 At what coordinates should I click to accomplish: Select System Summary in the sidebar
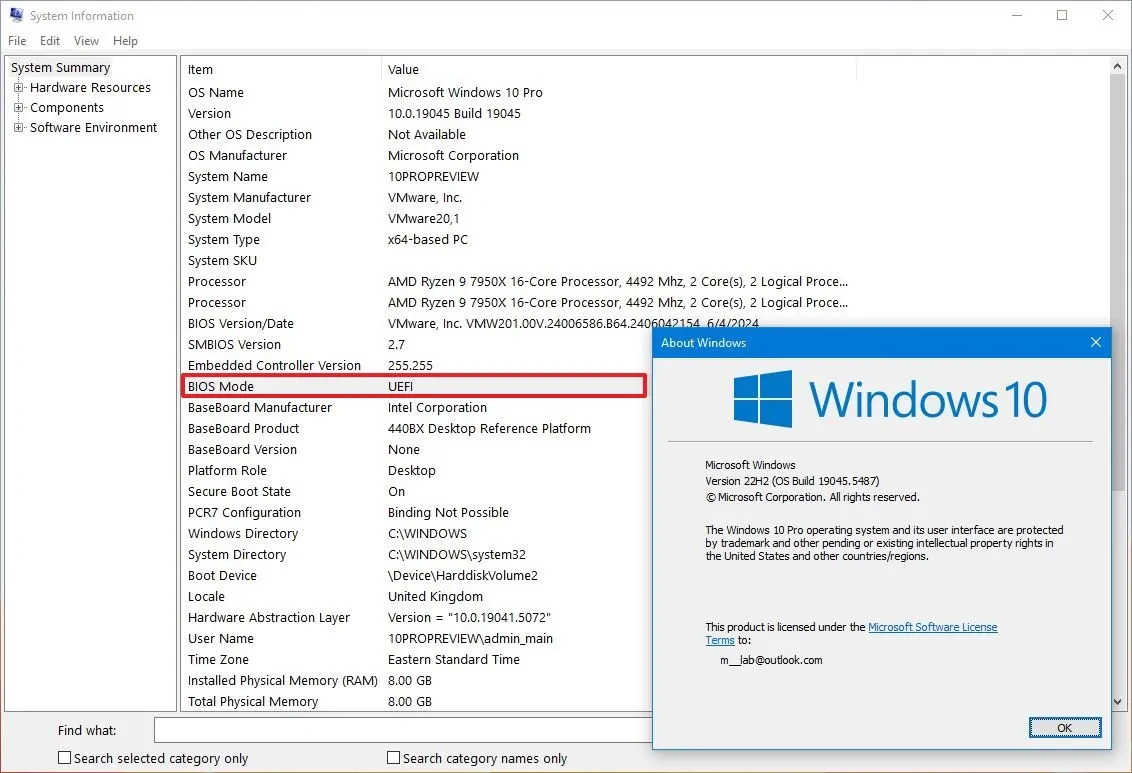click(60, 67)
